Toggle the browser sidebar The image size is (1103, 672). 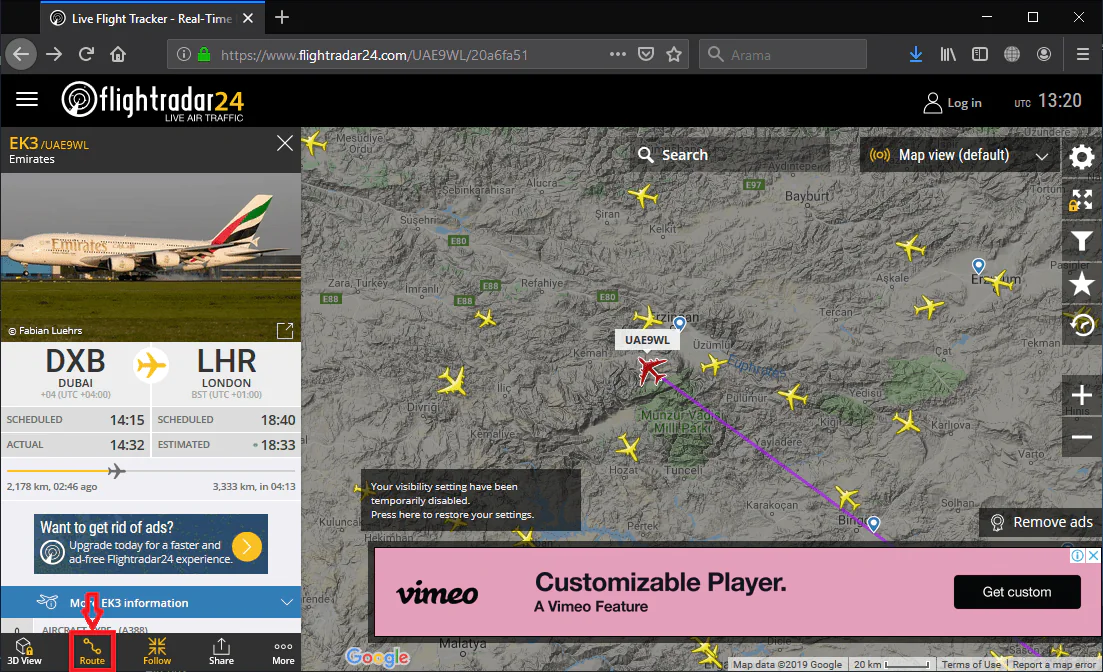pyautogui.click(x=979, y=54)
